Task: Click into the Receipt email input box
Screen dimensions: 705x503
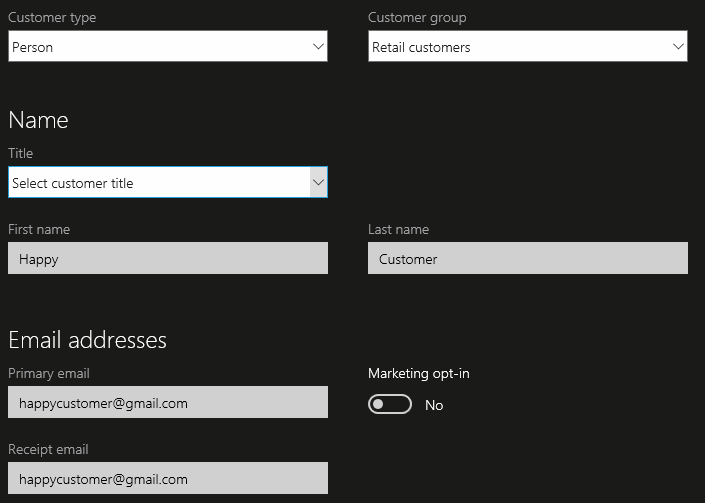Action: (x=167, y=479)
